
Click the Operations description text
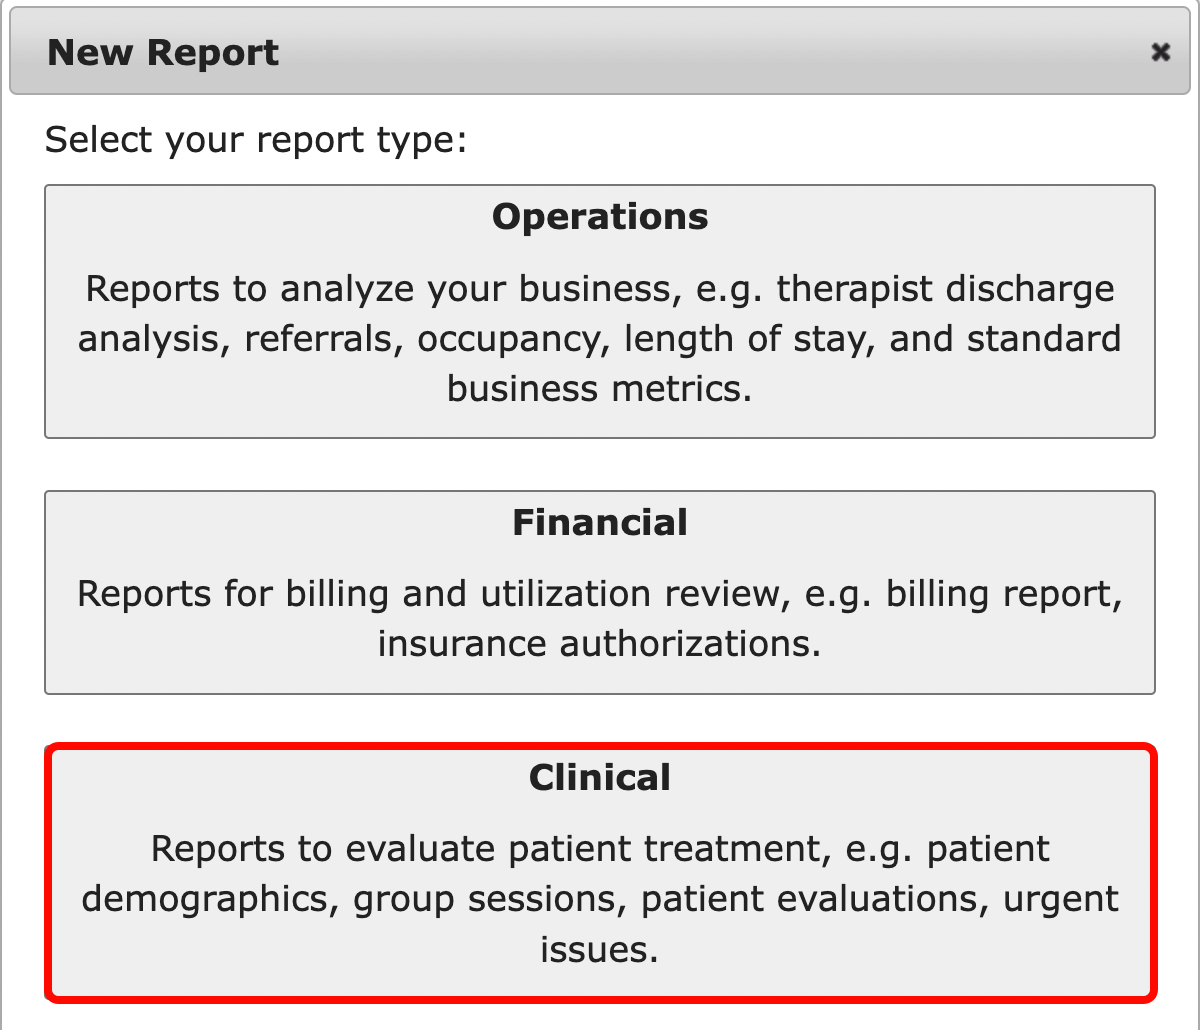599,338
